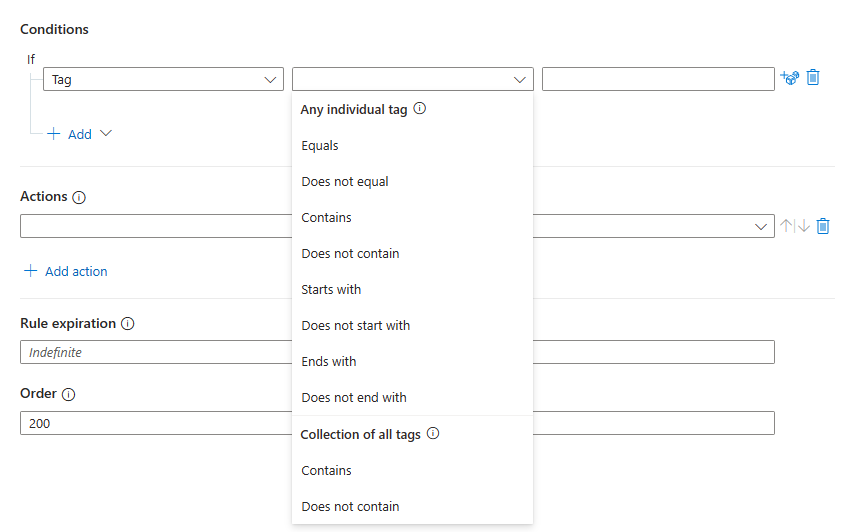Click the Add condition button

coord(70,134)
